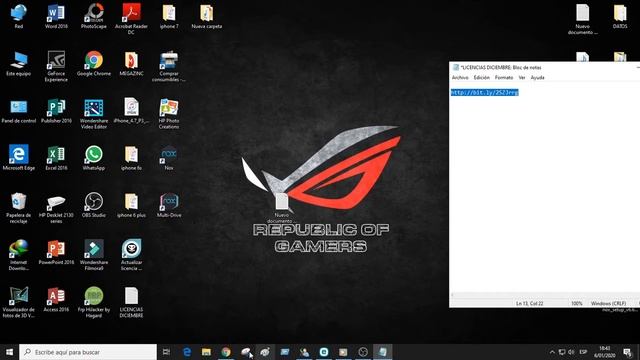
Task: Open the iphone 6s folder
Action: point(131,158)
